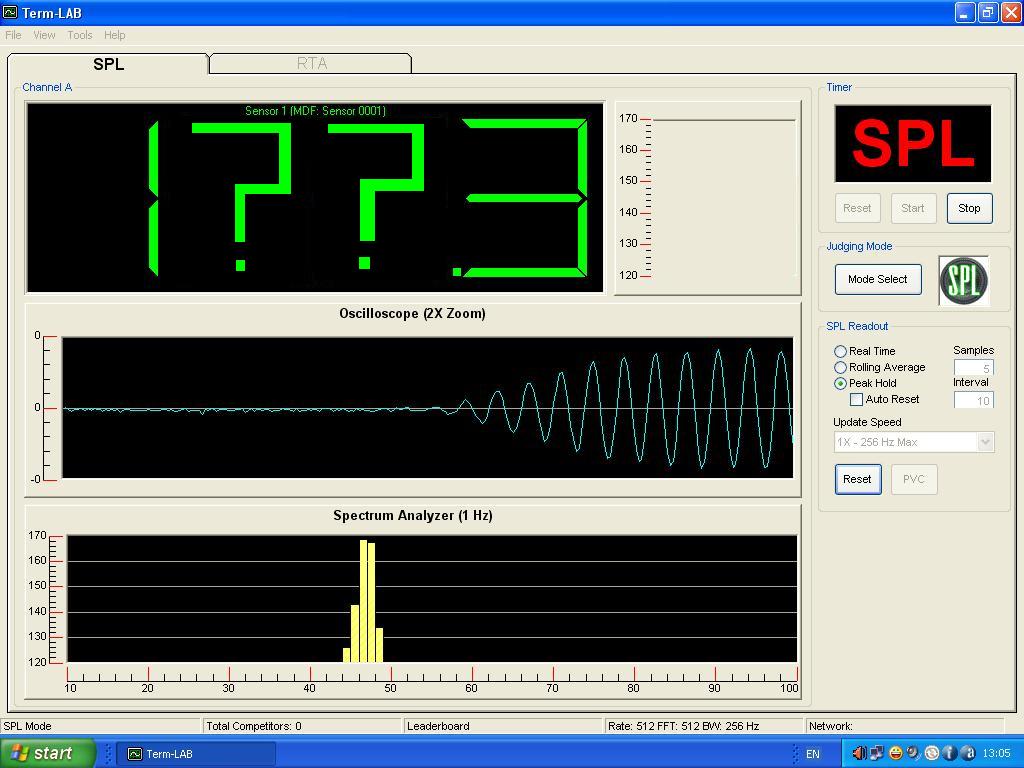
Task: Switch to the RTA tab
Action: click(x=311, y=63)
